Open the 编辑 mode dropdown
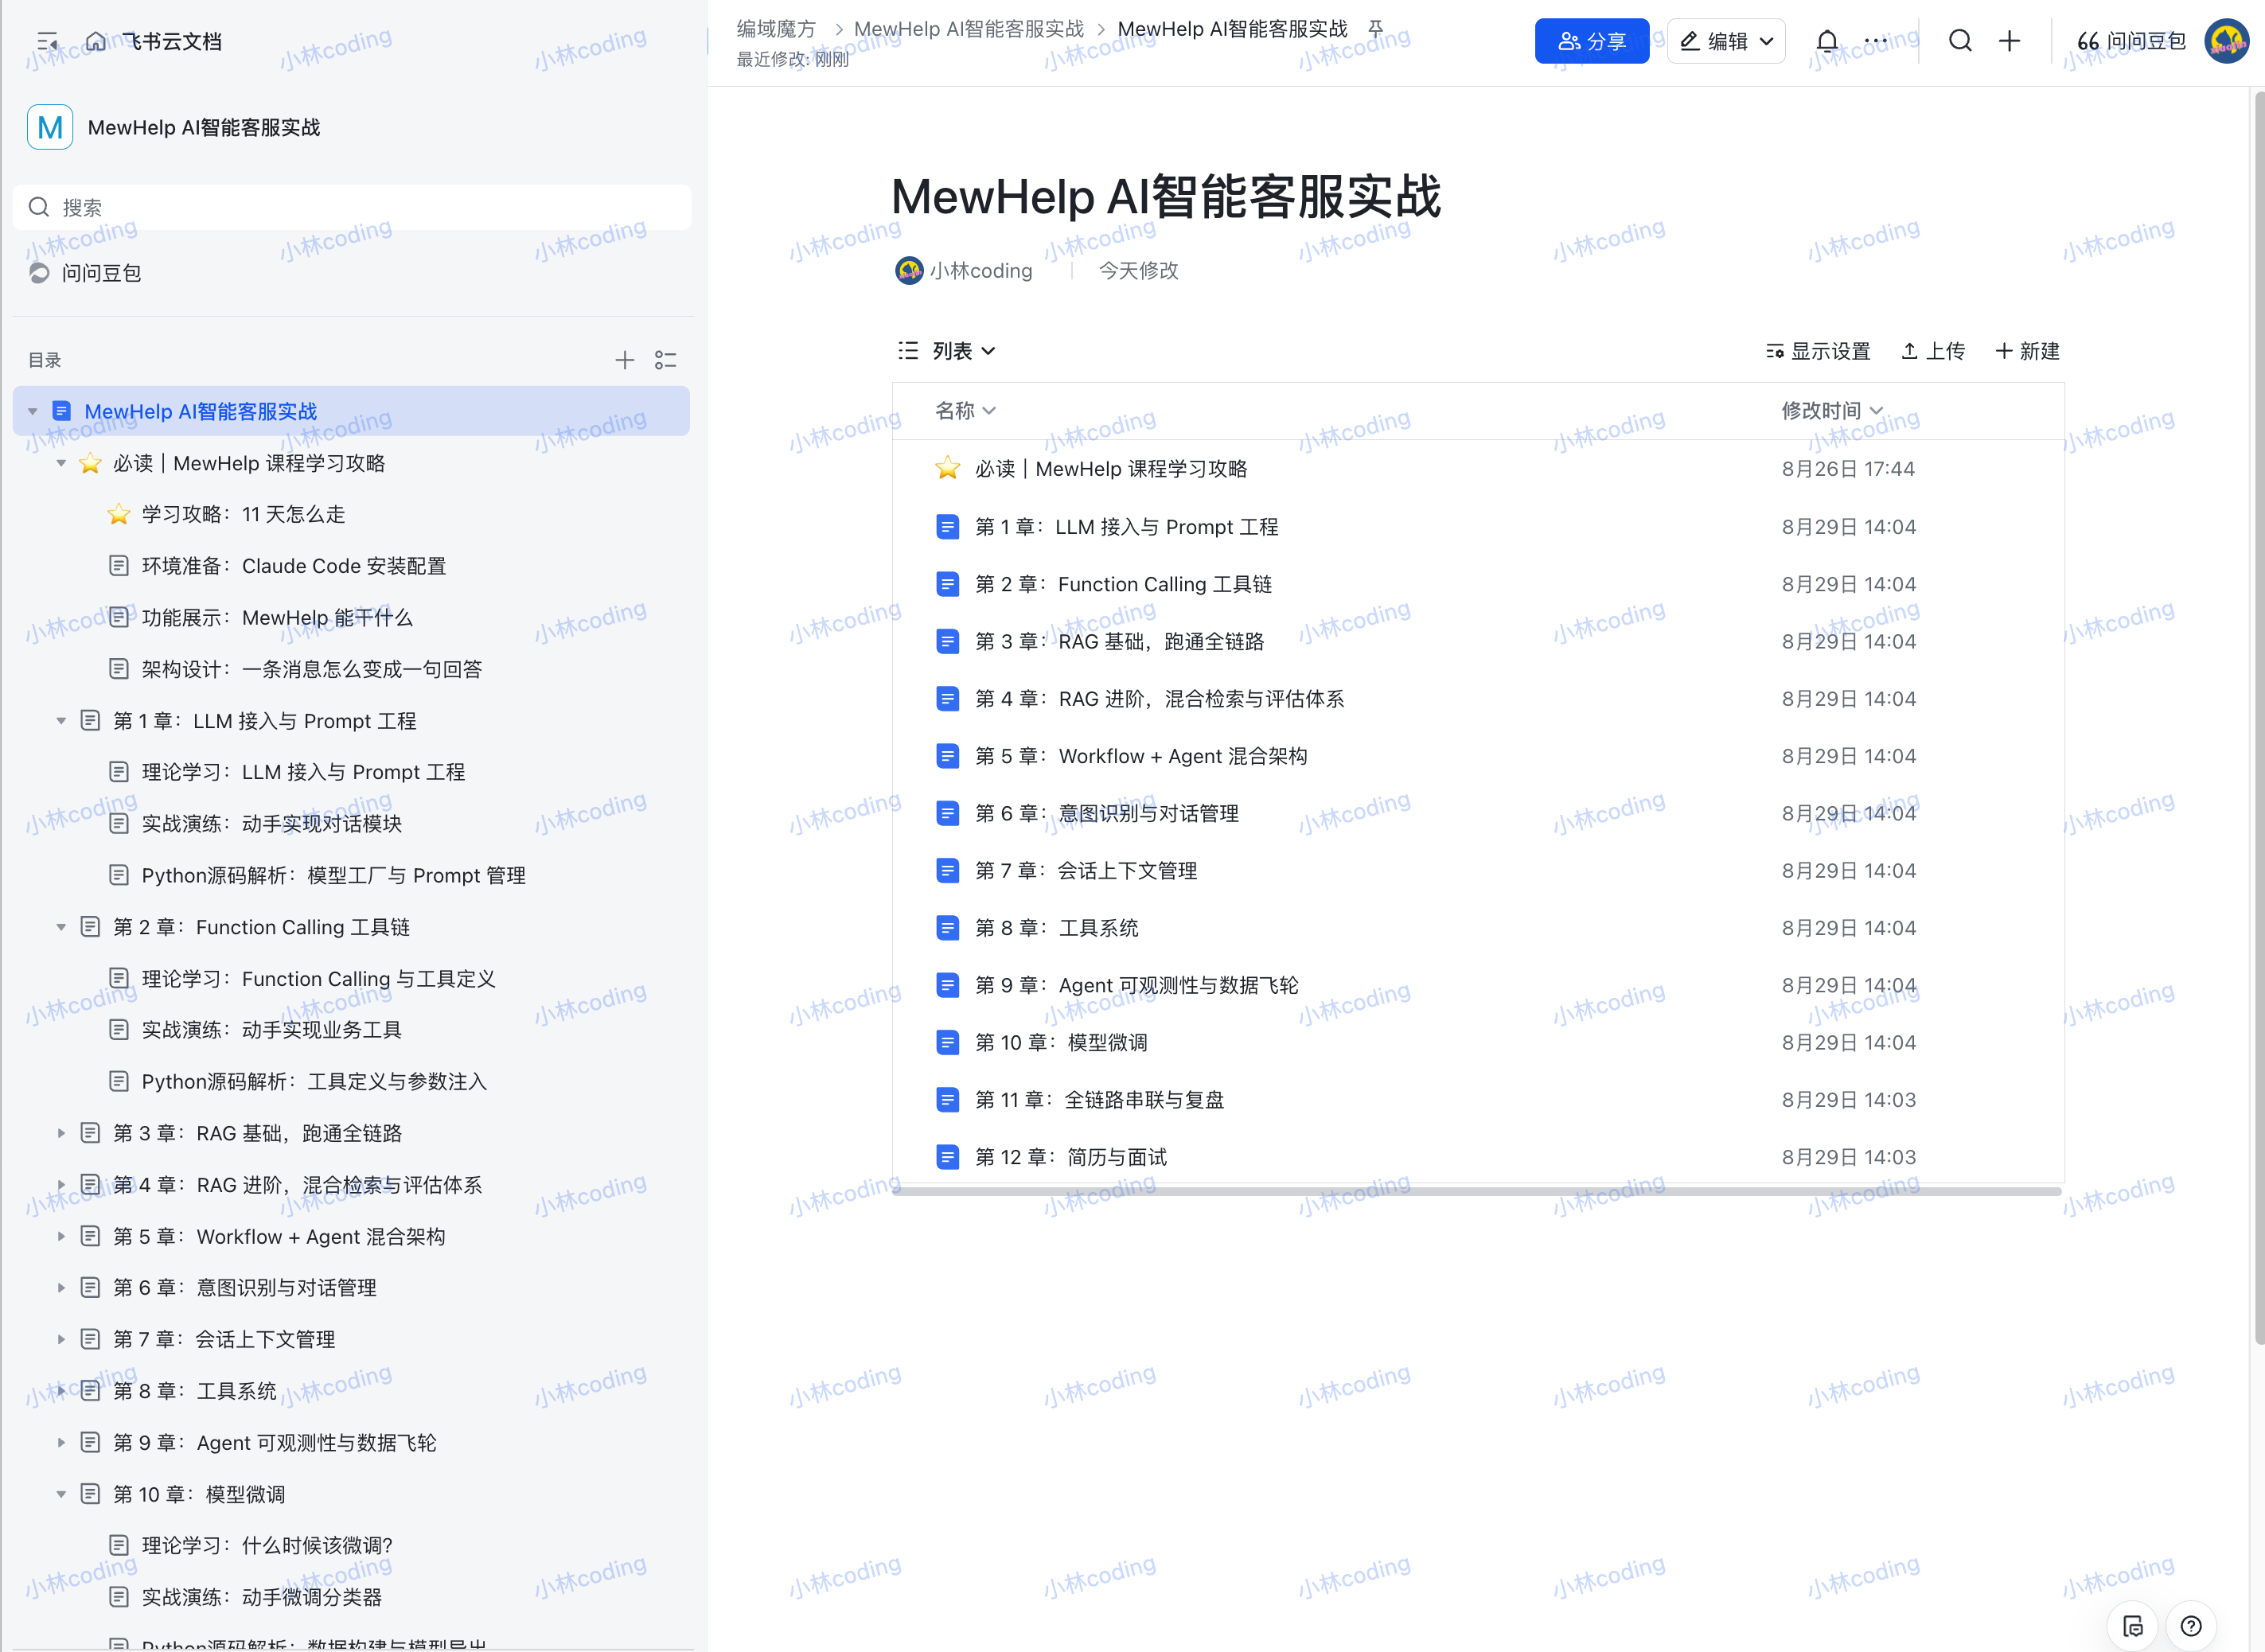Image resolution: width=2265 pixels, height=1652 pixels. (1726, 41)
